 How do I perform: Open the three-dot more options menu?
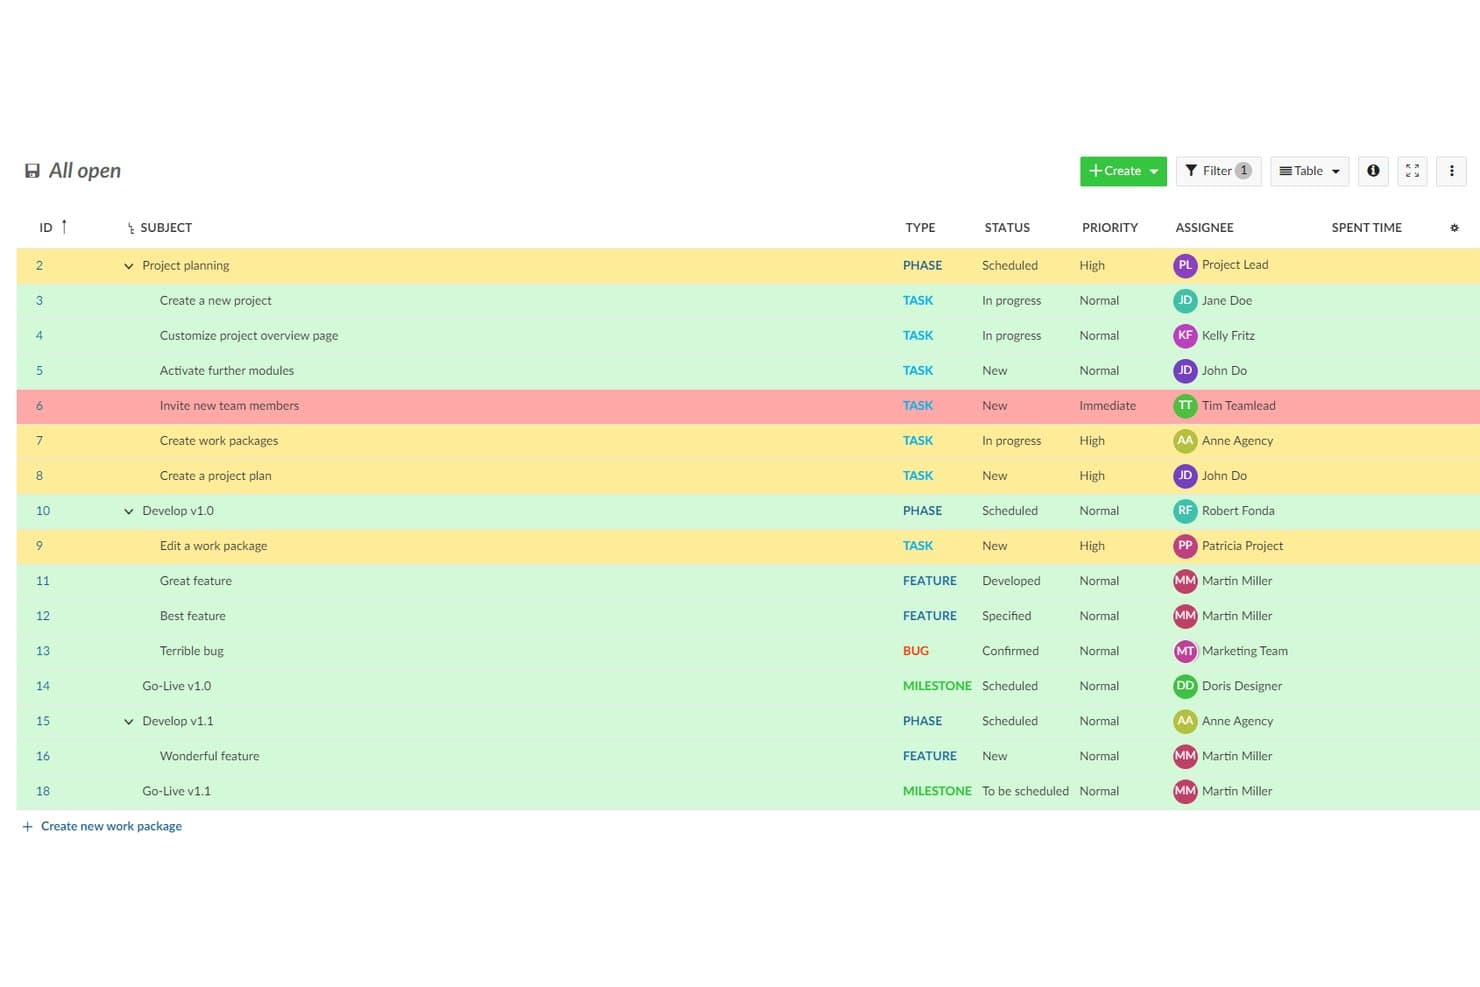[1451, 171]
